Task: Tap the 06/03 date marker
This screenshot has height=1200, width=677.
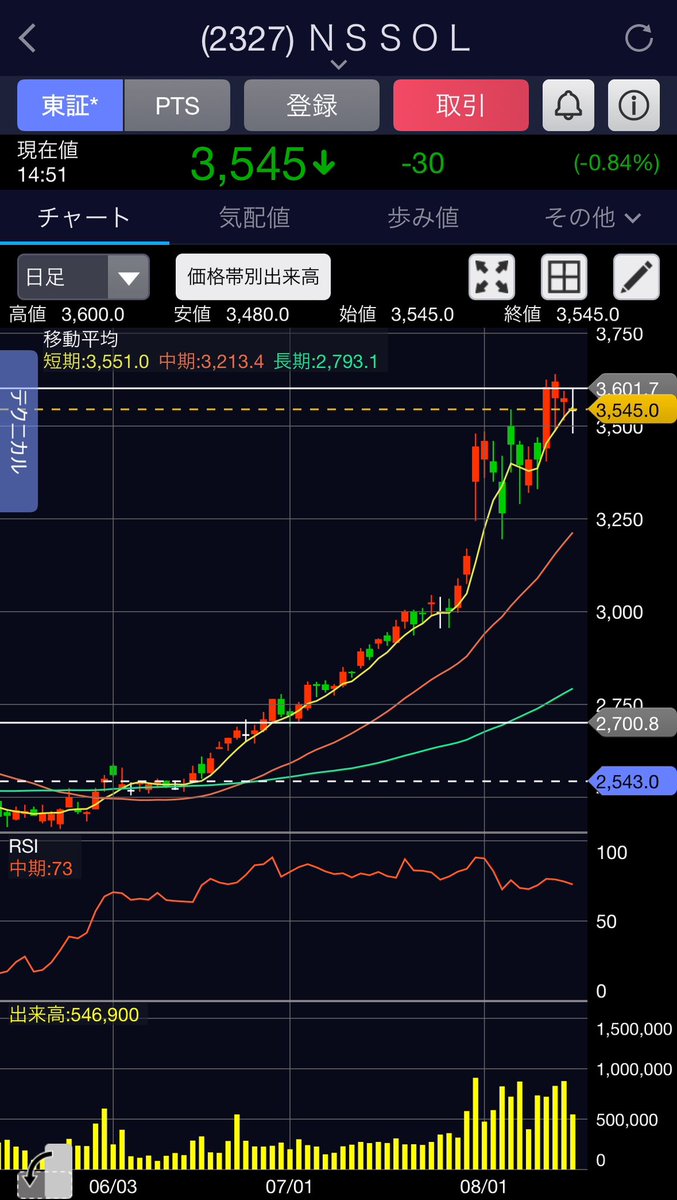Action: 113,1185
